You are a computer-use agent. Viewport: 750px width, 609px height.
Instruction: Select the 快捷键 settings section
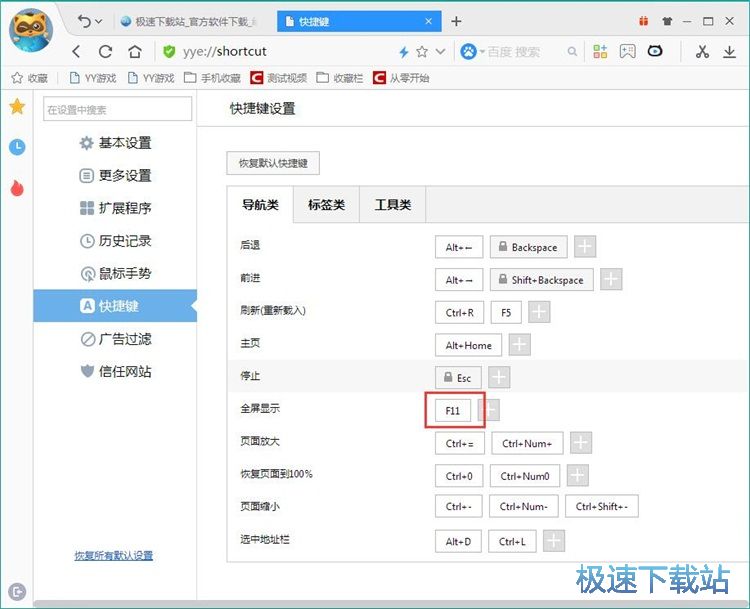[x=115, y=306]
